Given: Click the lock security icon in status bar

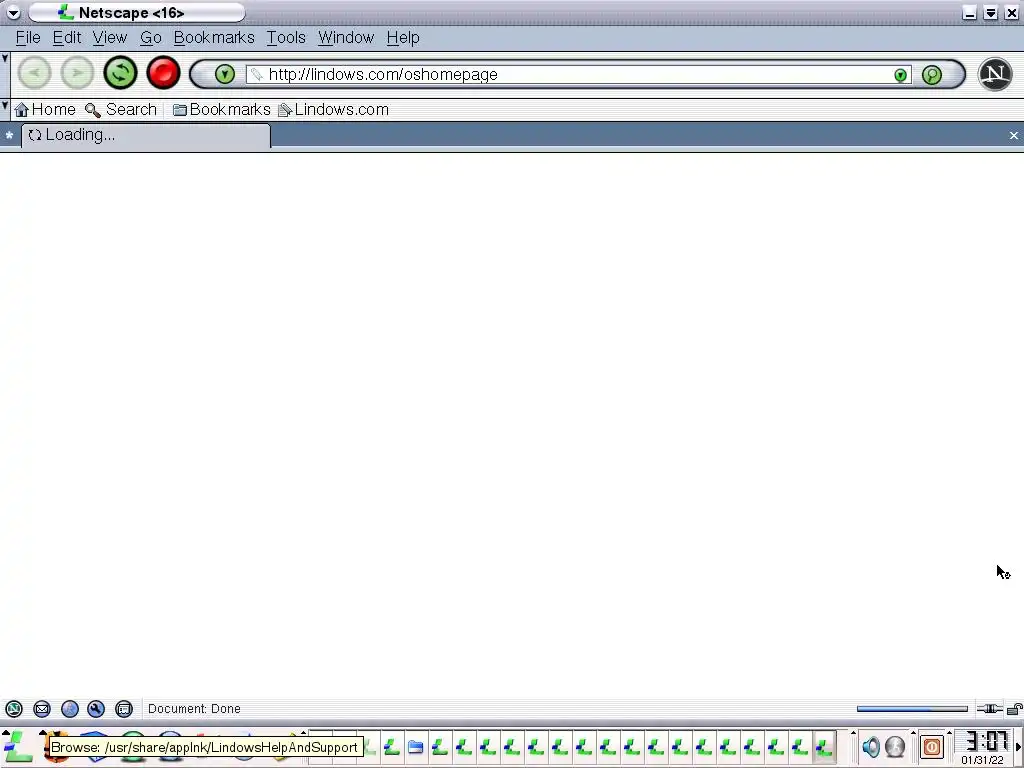Looking at the screenshot, I should pos(1014,709).
